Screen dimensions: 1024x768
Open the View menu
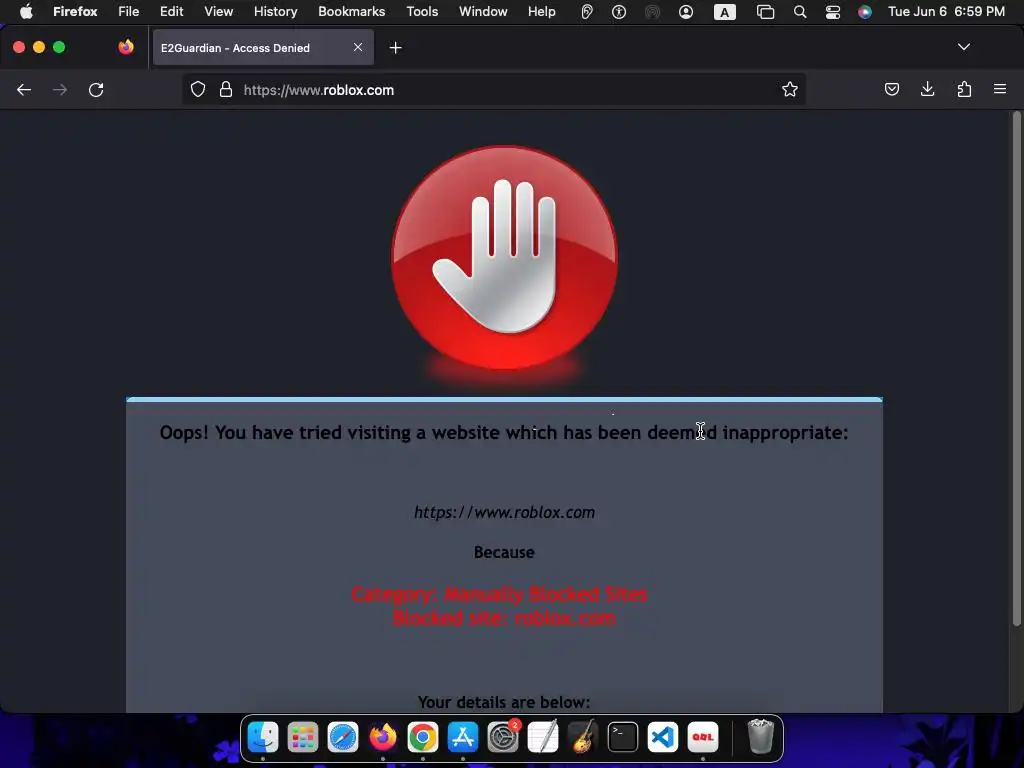tap(218, 11)
